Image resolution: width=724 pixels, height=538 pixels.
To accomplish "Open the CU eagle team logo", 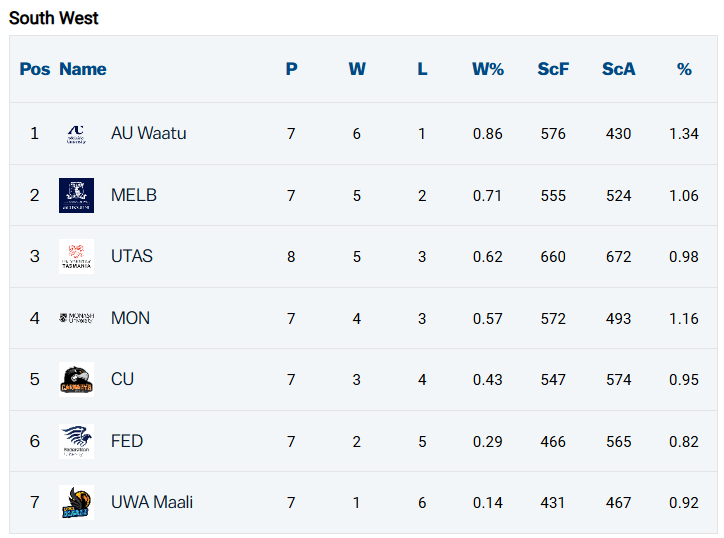I will (x=76, y=379).
